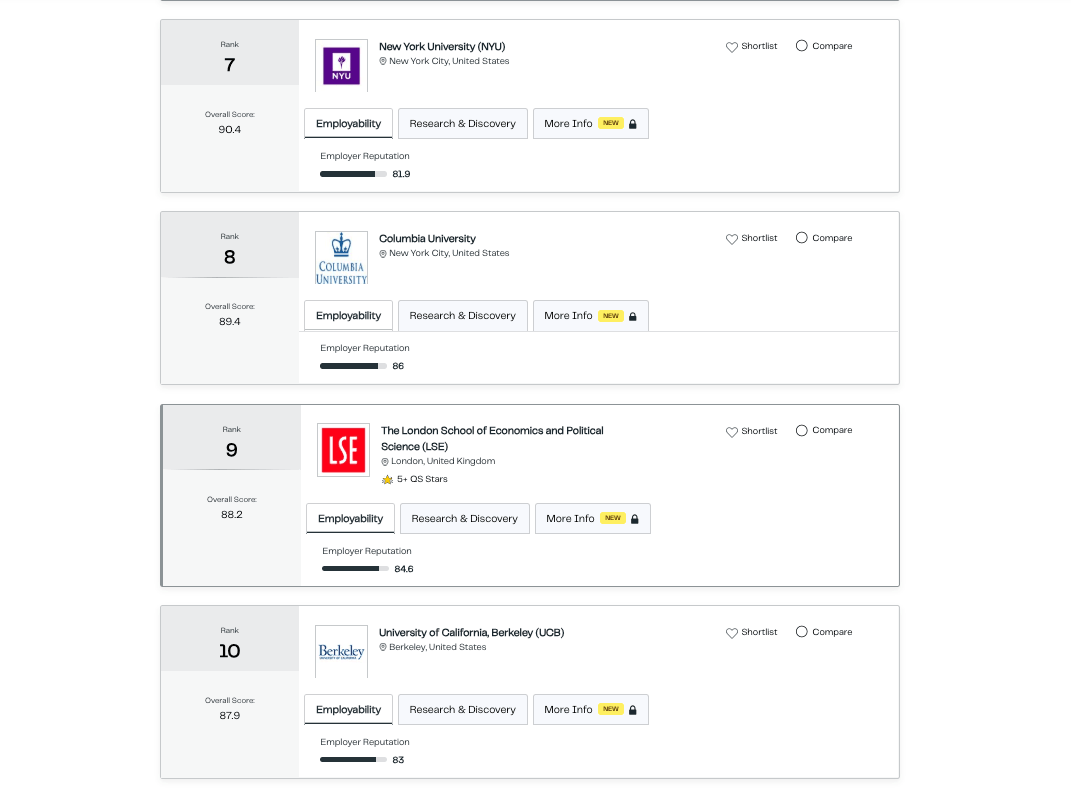1071x791 pixels.
Task: Shortlist LSE with heart icon
Action: click(732, 432)
